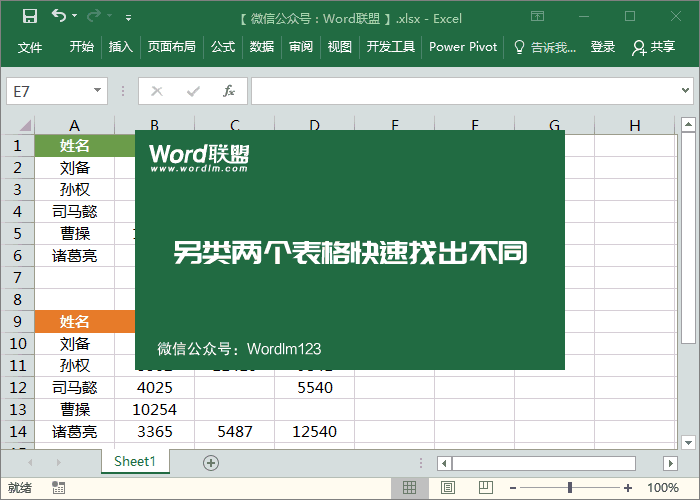The height and width of the screenshot is (500, 700).
Task: Click the Ribbon Display Options icon
Action: tap(538, 17)
